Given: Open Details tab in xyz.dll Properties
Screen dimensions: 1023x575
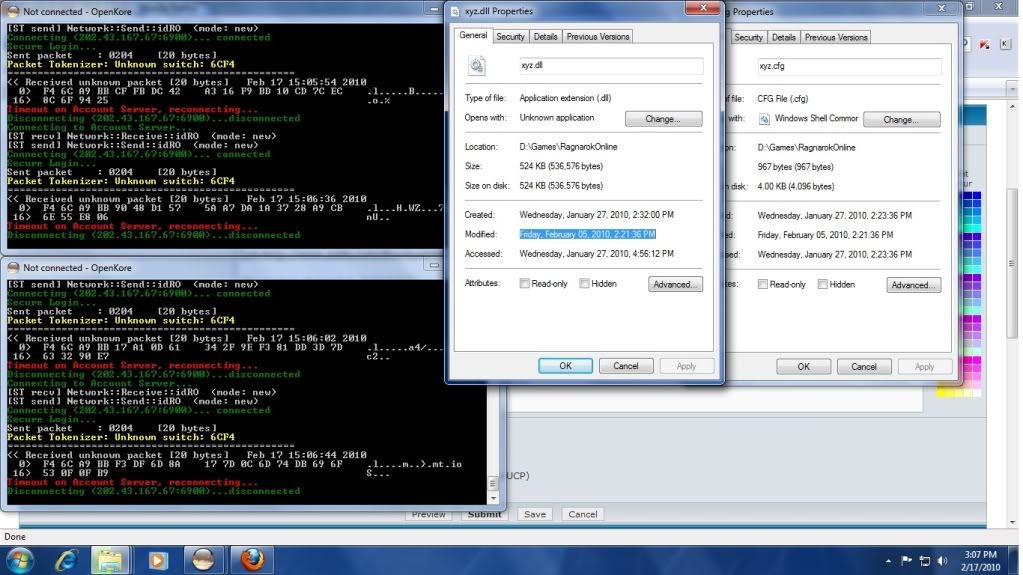Looking at the screenshot, I should 545,37.
